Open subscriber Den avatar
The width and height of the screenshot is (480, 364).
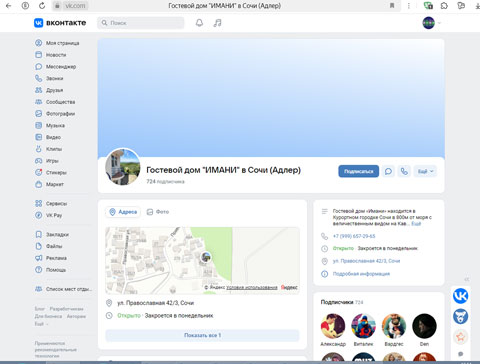[x=424, y=326]
